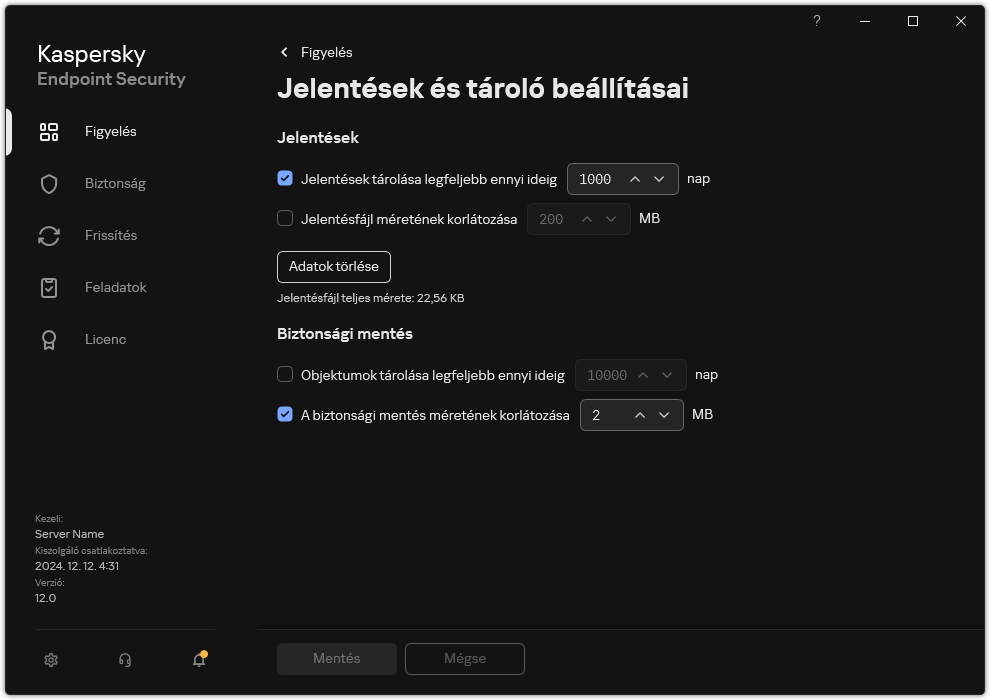Open notifications via the bell icon

point(198,660)
